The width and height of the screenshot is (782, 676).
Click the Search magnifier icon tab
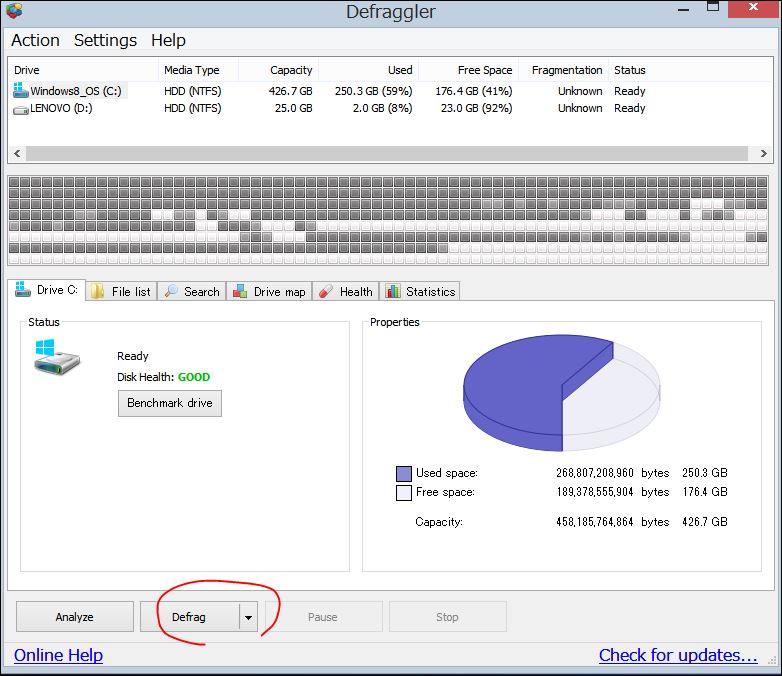(171, 291)
